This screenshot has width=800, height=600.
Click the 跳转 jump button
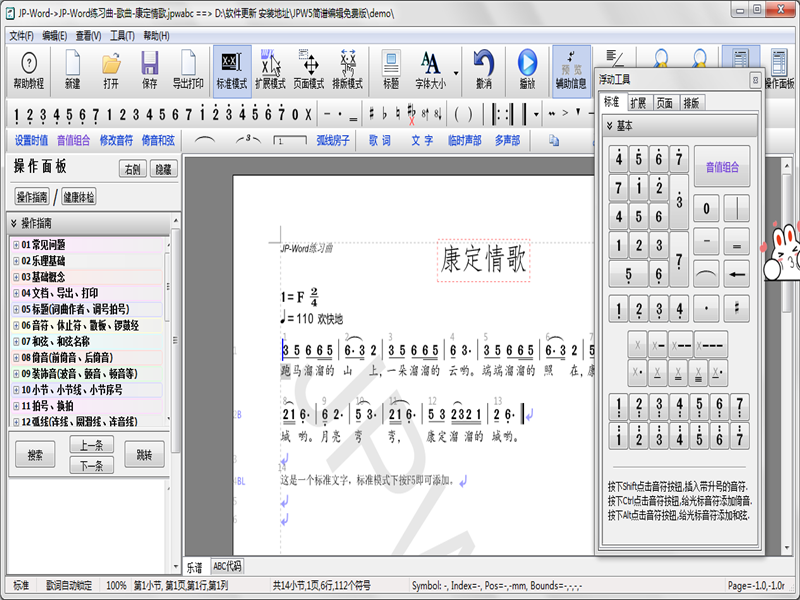[144, 455]
